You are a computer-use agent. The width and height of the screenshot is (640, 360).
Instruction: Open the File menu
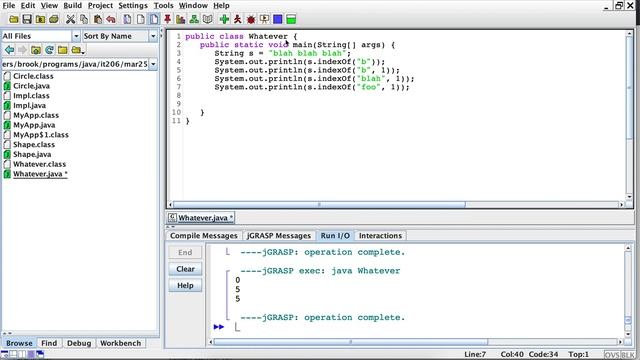coord(9,5)
